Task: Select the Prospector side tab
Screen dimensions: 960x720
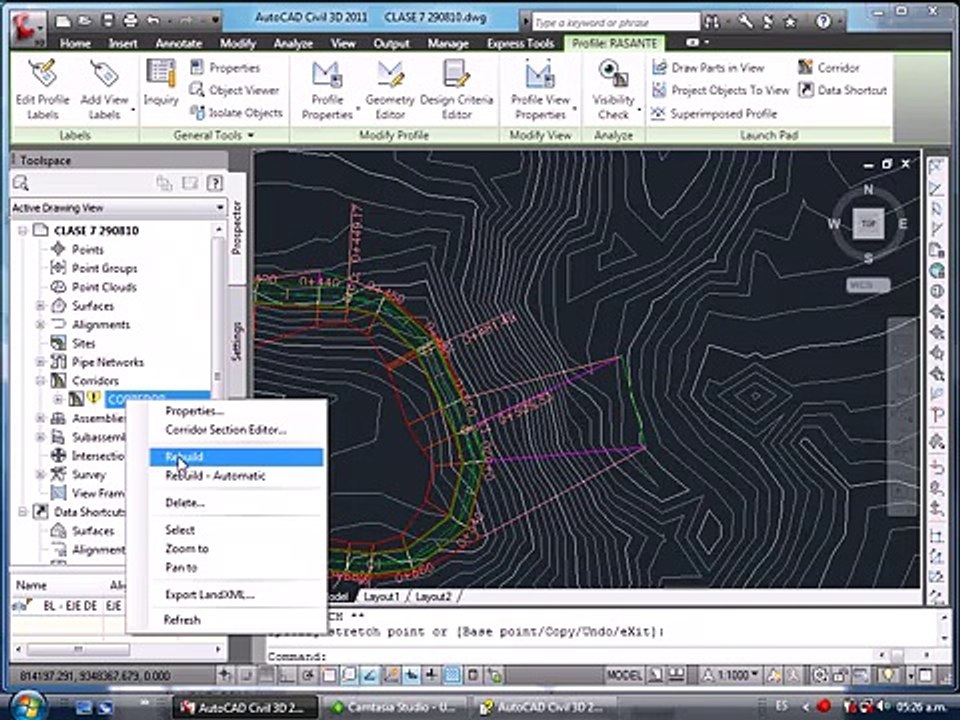Action: (237, 227)
